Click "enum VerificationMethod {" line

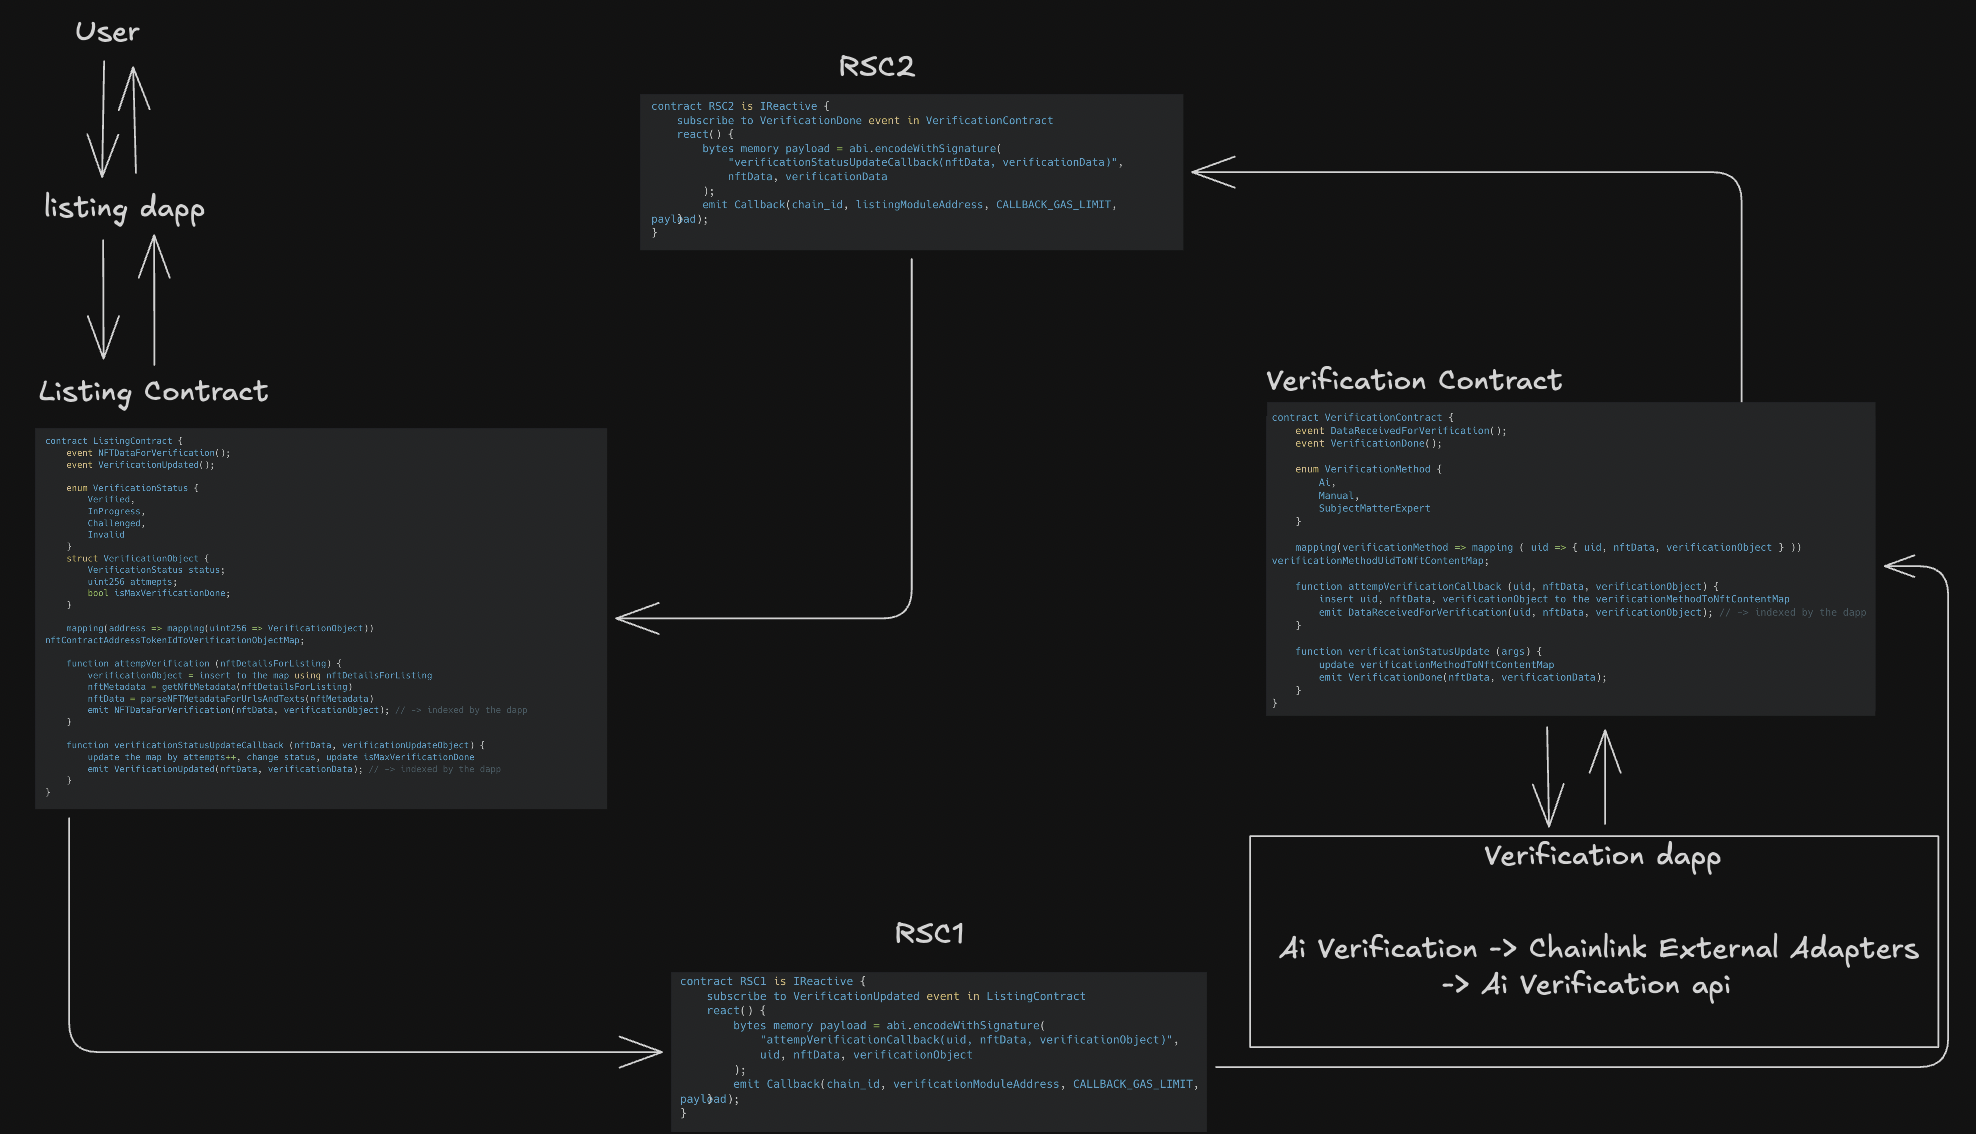tap(1368, 469)
